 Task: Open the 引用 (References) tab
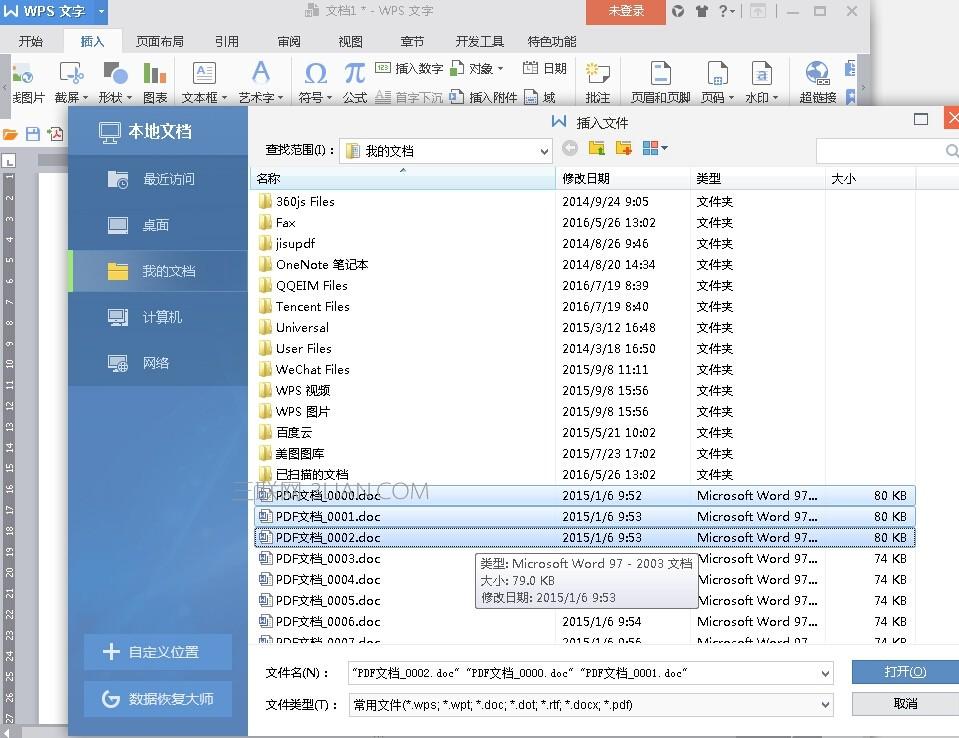coord(227,41)
